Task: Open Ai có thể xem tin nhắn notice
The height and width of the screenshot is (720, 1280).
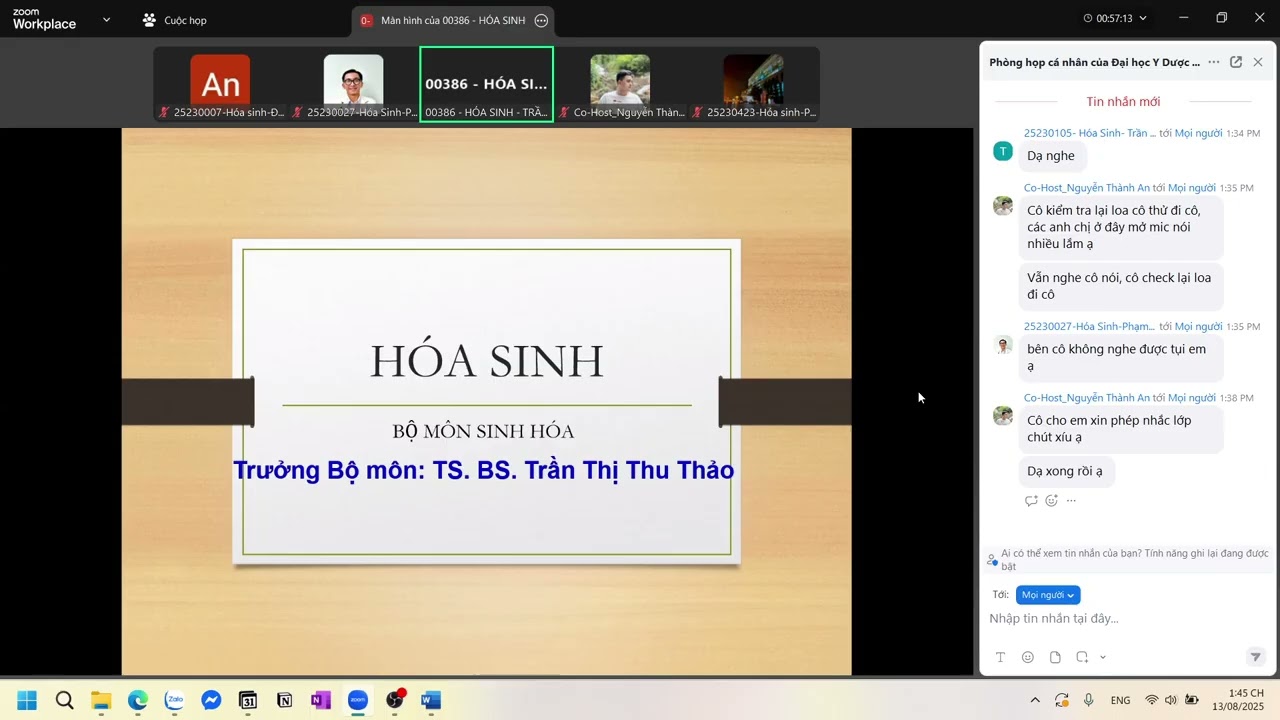Action: click(1127, 559)
